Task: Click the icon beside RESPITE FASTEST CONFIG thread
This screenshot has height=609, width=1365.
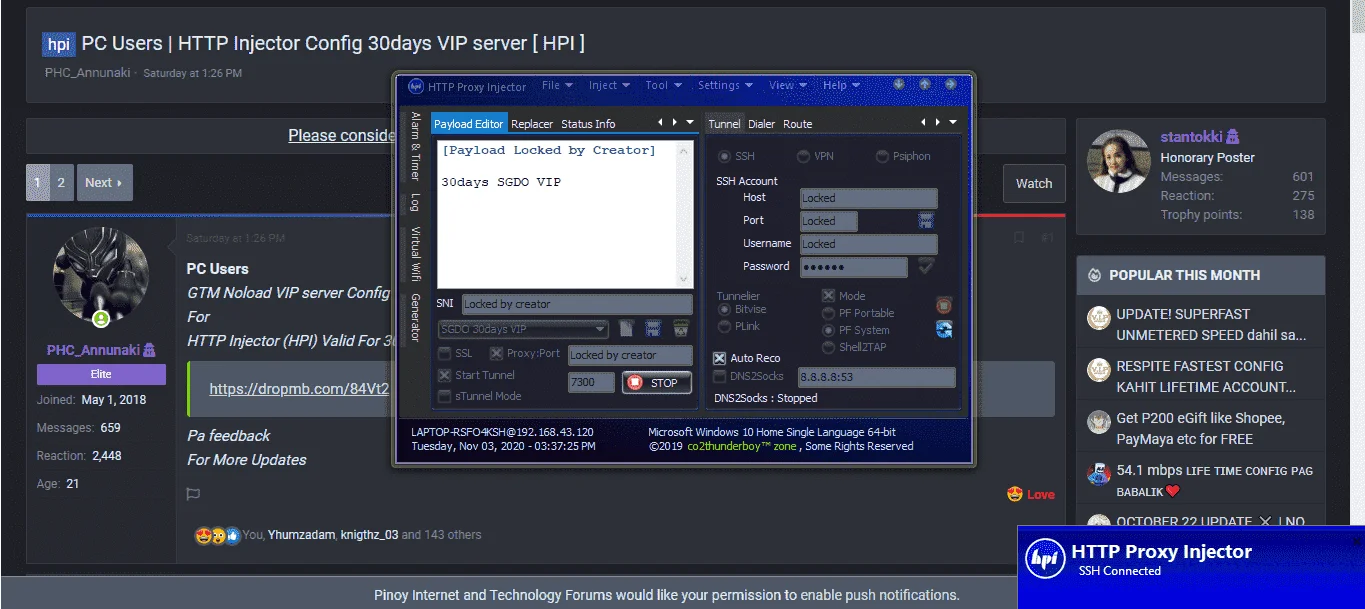Action: click(1099, 370)
